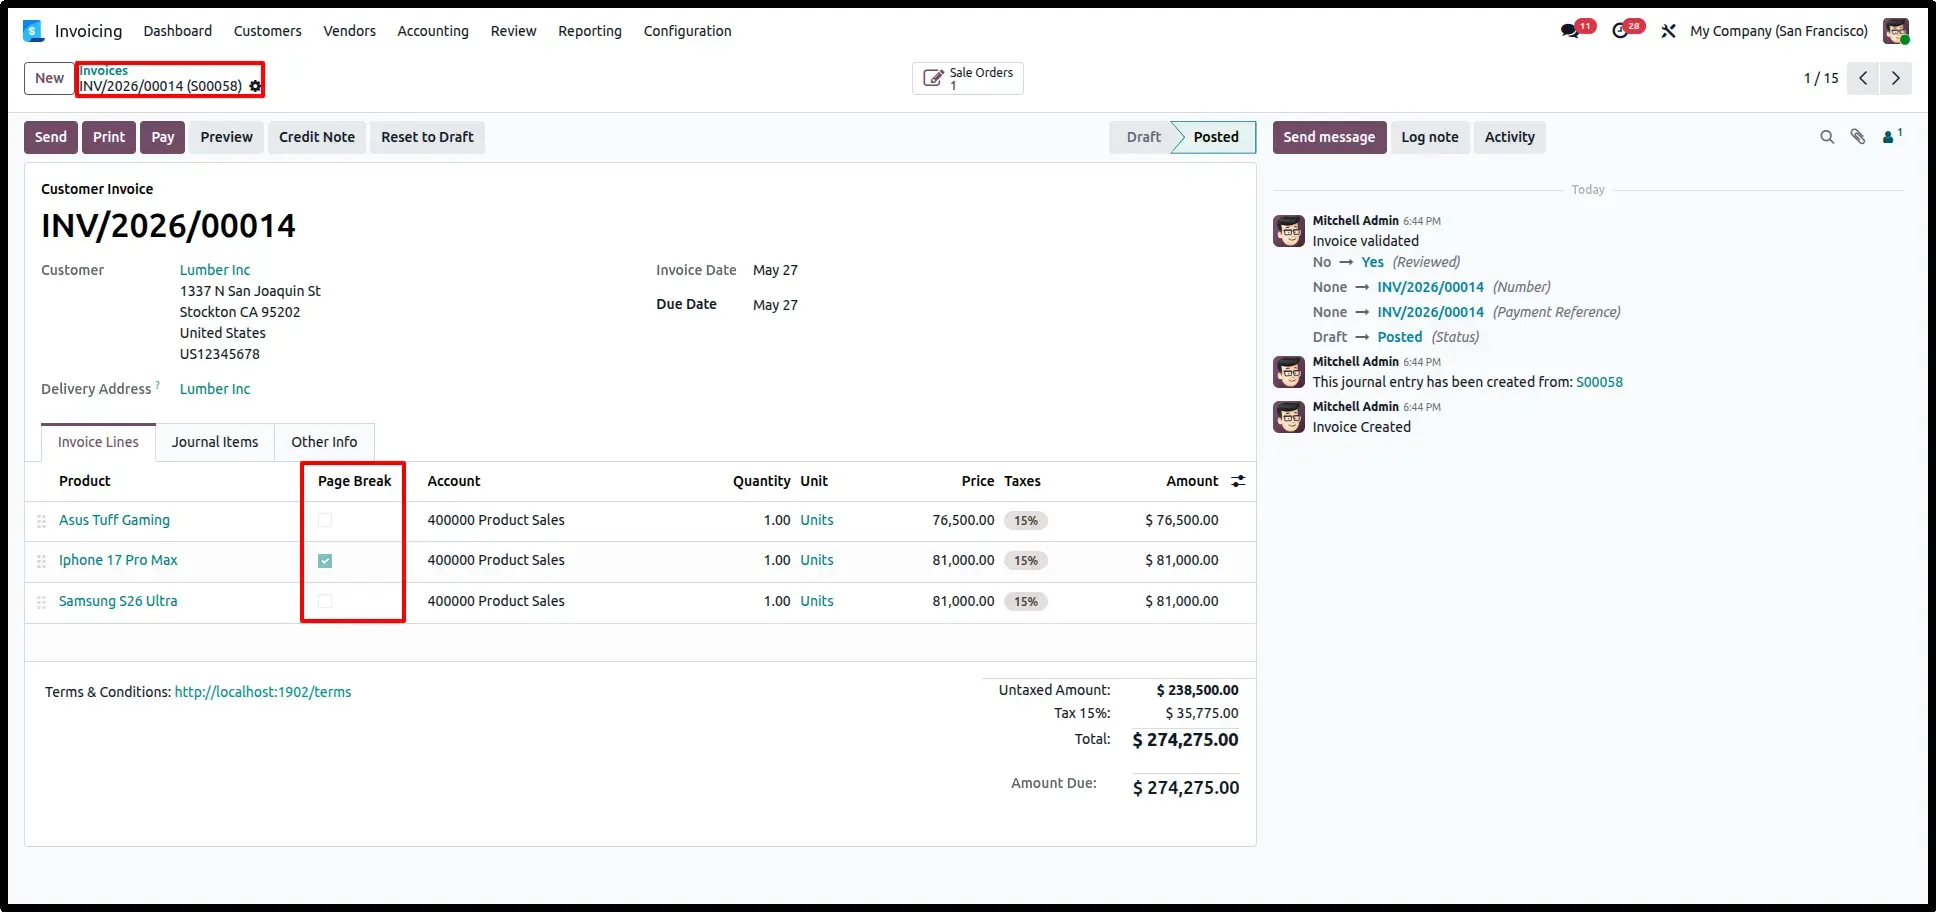
Task: Open the Customers menu
Action: tap(267, 31)
